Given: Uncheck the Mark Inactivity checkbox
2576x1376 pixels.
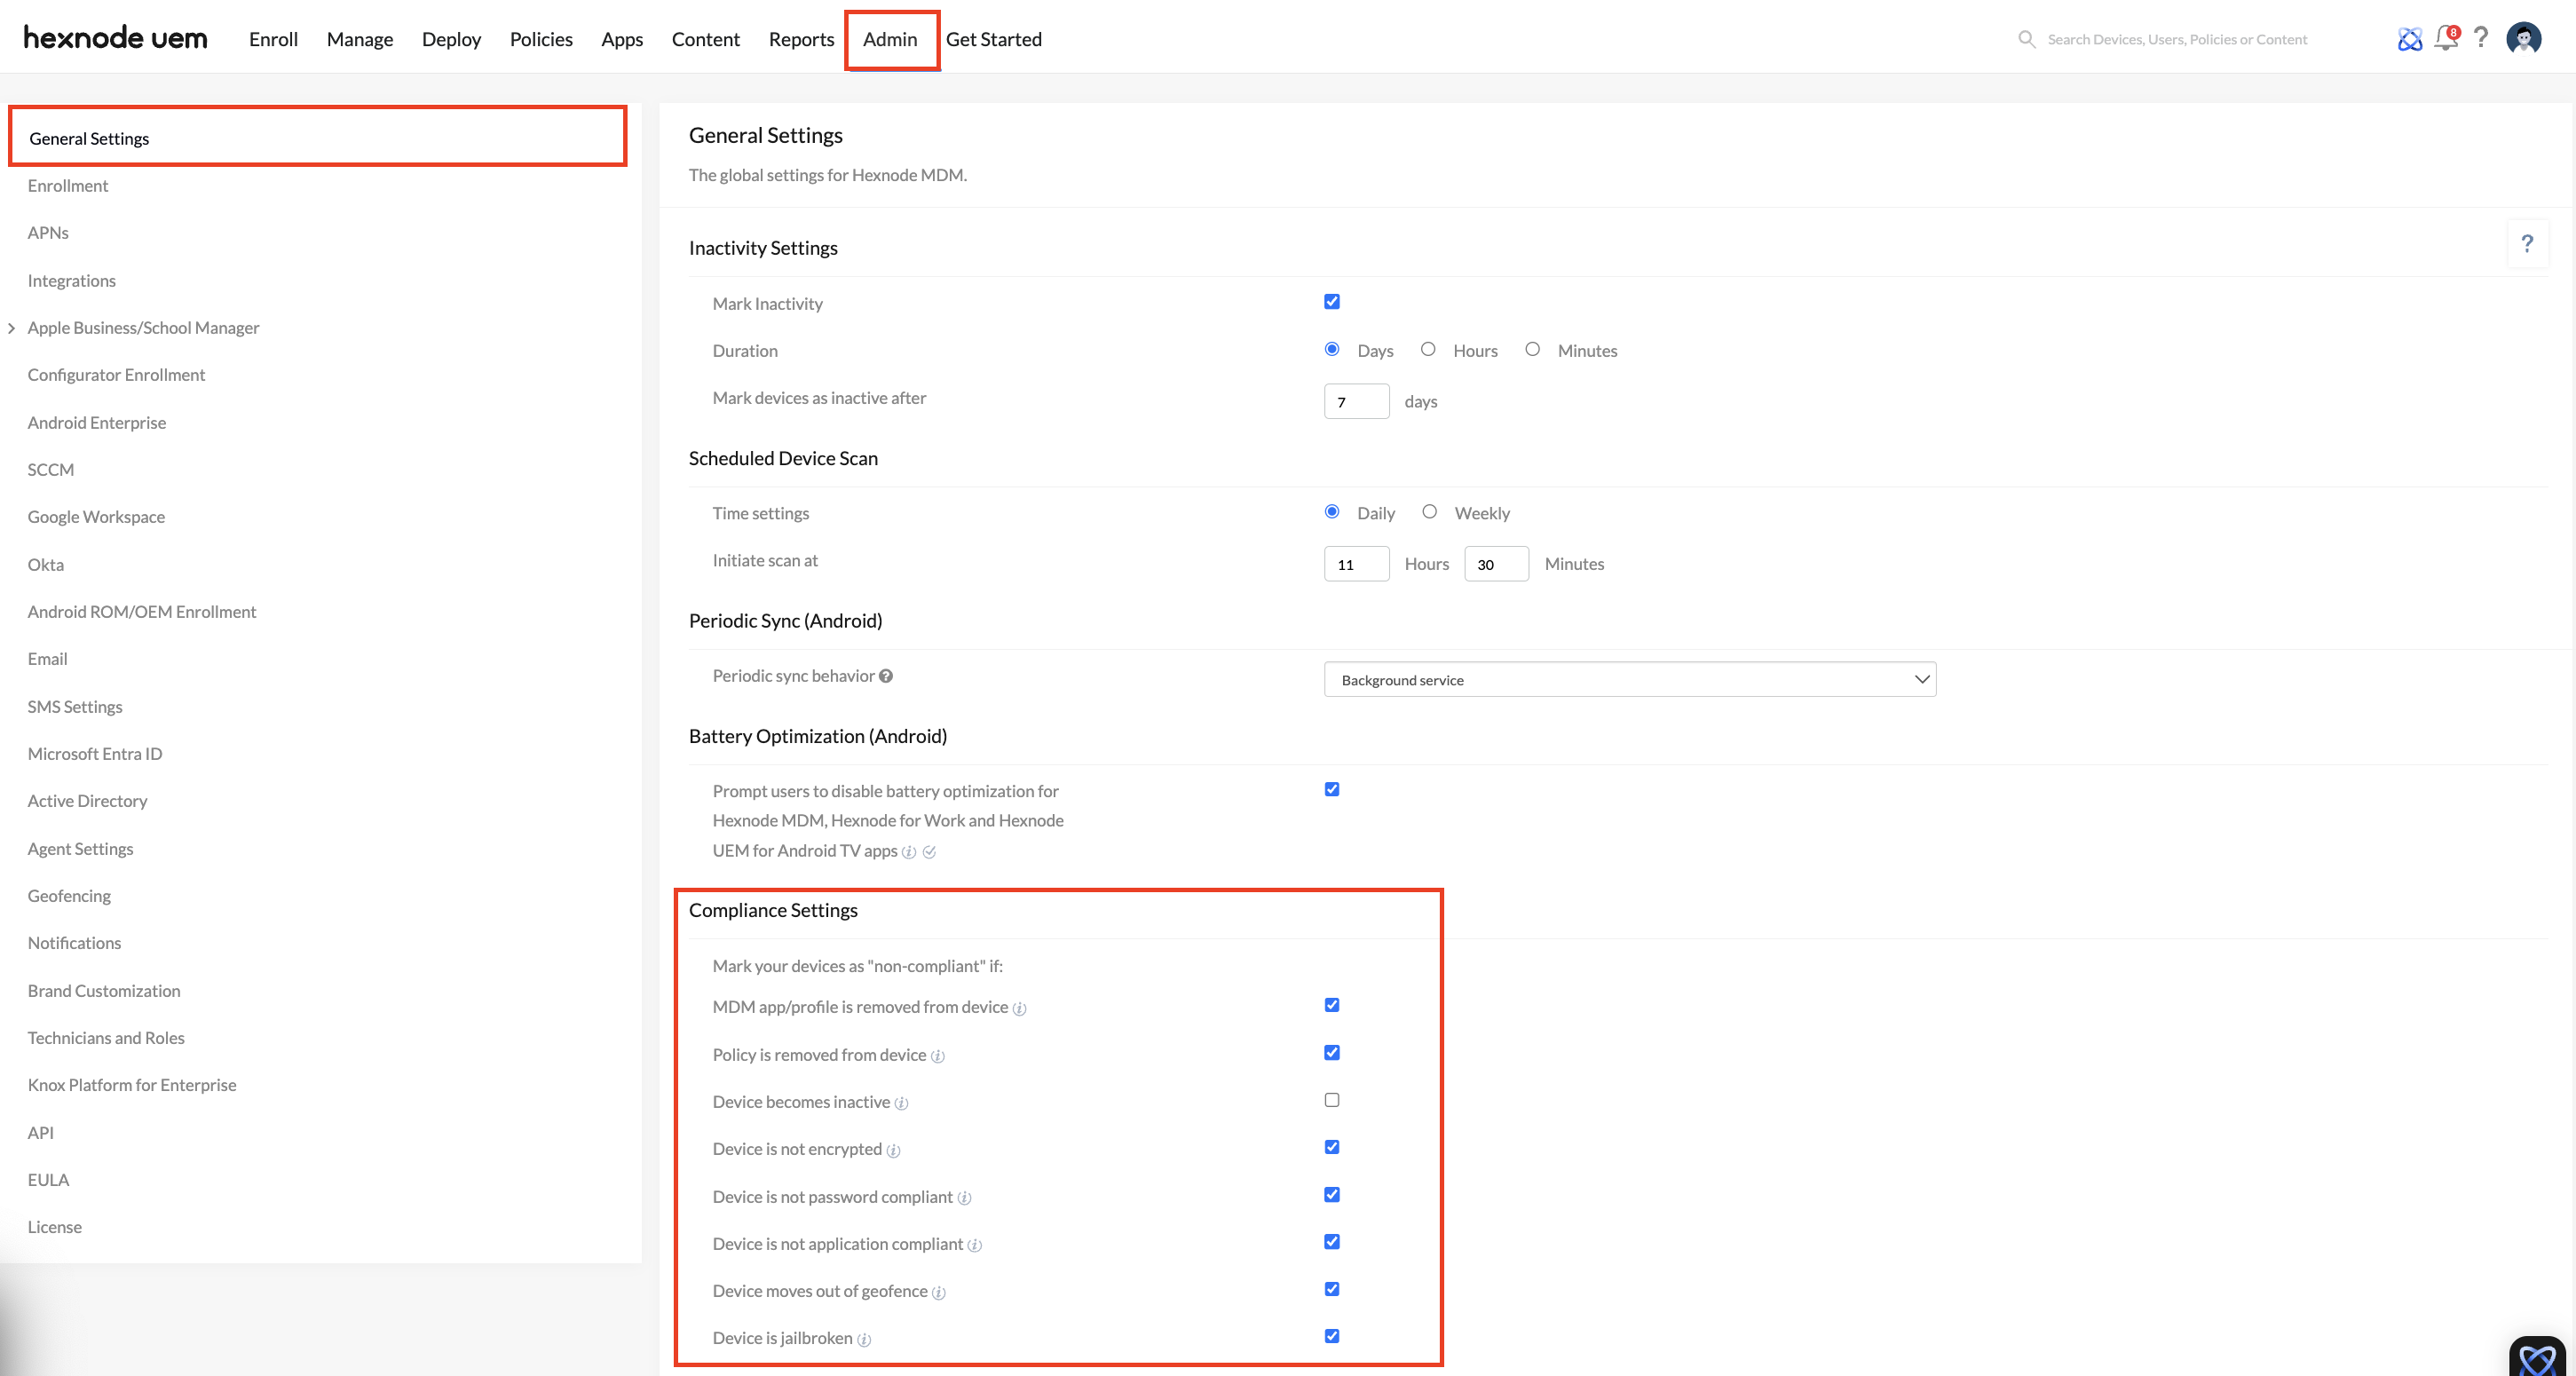Looking at the screenshot, I should (1332, 301).
